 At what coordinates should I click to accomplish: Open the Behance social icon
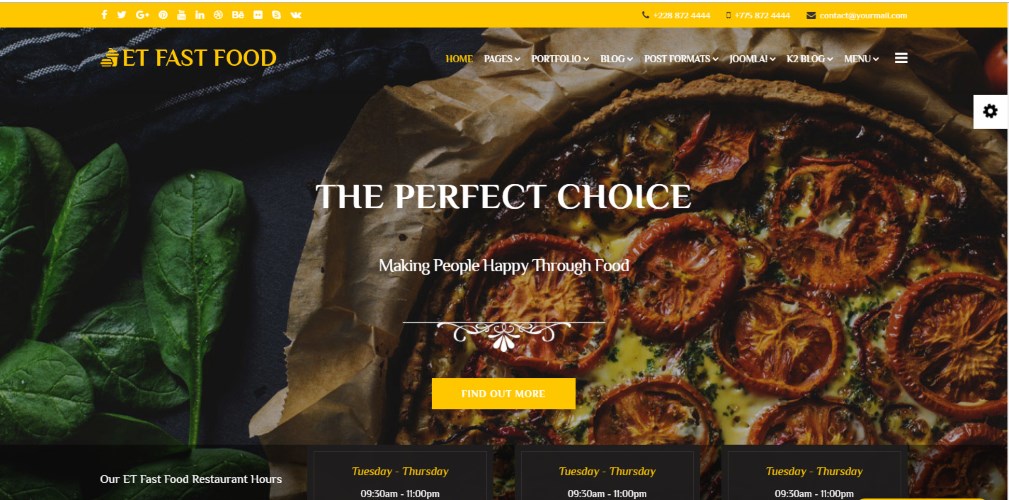click(x=237, y=15)
